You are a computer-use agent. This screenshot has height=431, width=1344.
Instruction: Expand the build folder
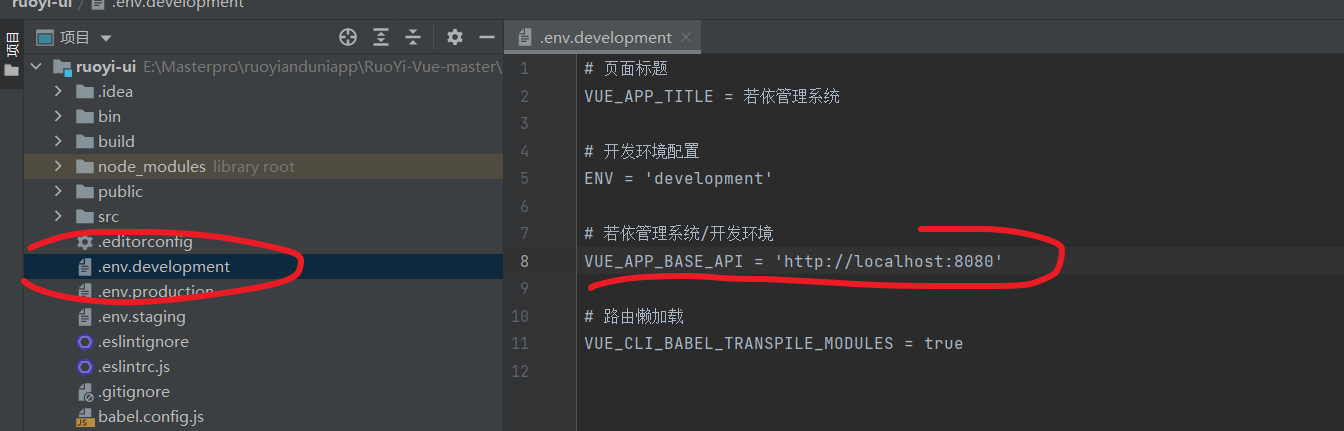click(x=58, y=142)
